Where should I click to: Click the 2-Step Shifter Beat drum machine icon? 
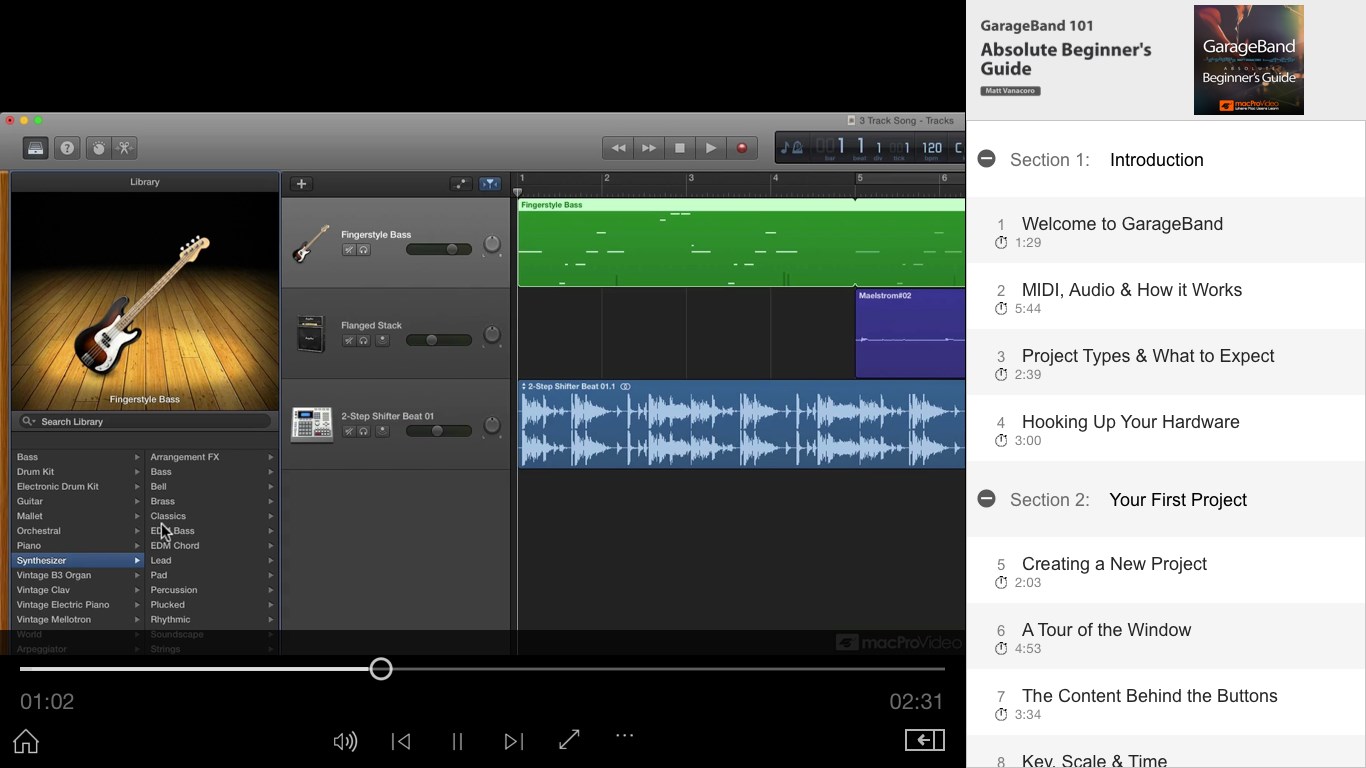pos(311,424)
